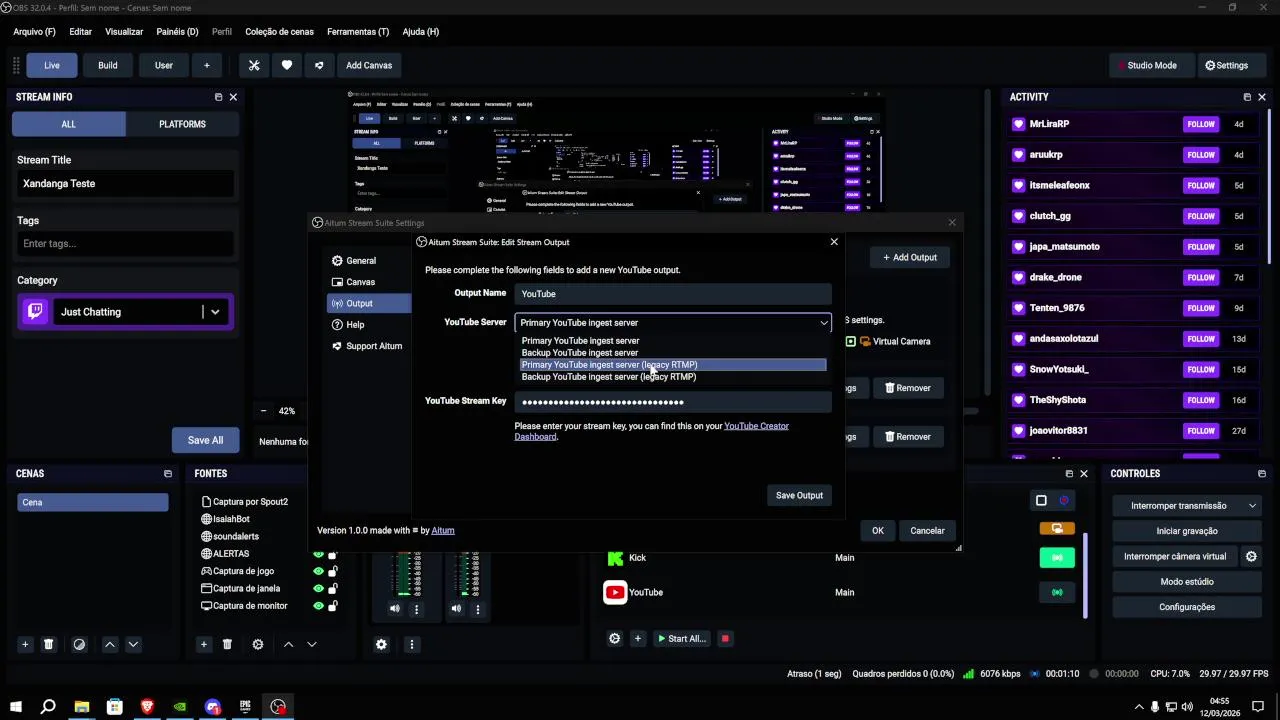Open source properties gear in Fontes panel
The image size is (1280, 720).
tap(258, 645)
